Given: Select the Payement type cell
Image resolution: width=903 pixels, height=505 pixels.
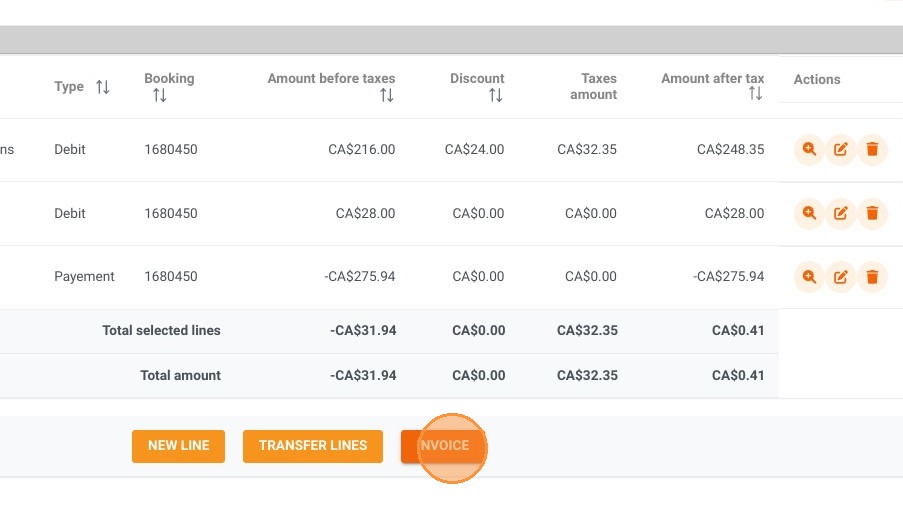Looking at the screenshot, I should (x=84, y=276).
